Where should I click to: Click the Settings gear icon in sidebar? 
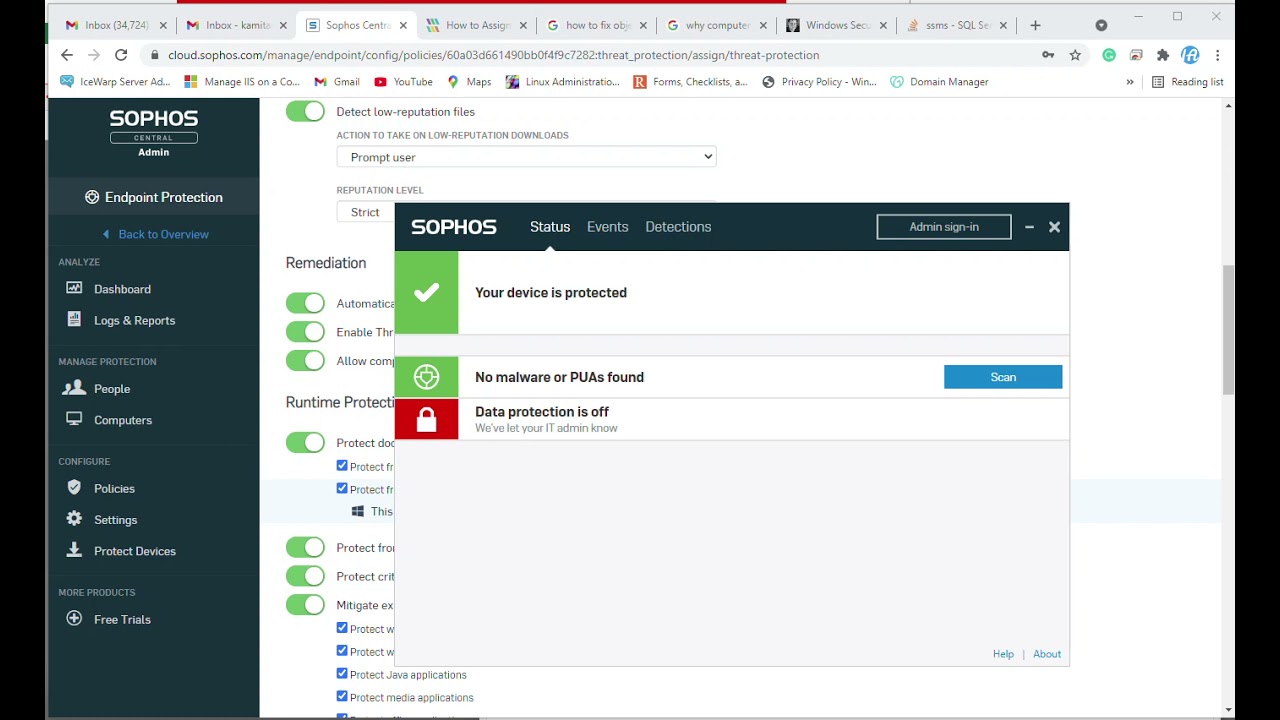pos(74,519)
